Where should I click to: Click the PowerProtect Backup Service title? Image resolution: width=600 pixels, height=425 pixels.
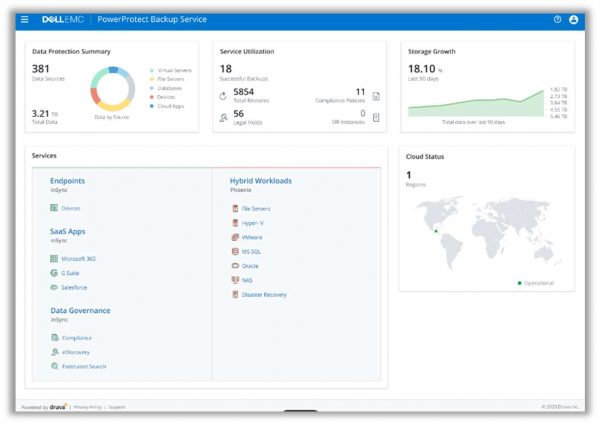pos(152,19)
